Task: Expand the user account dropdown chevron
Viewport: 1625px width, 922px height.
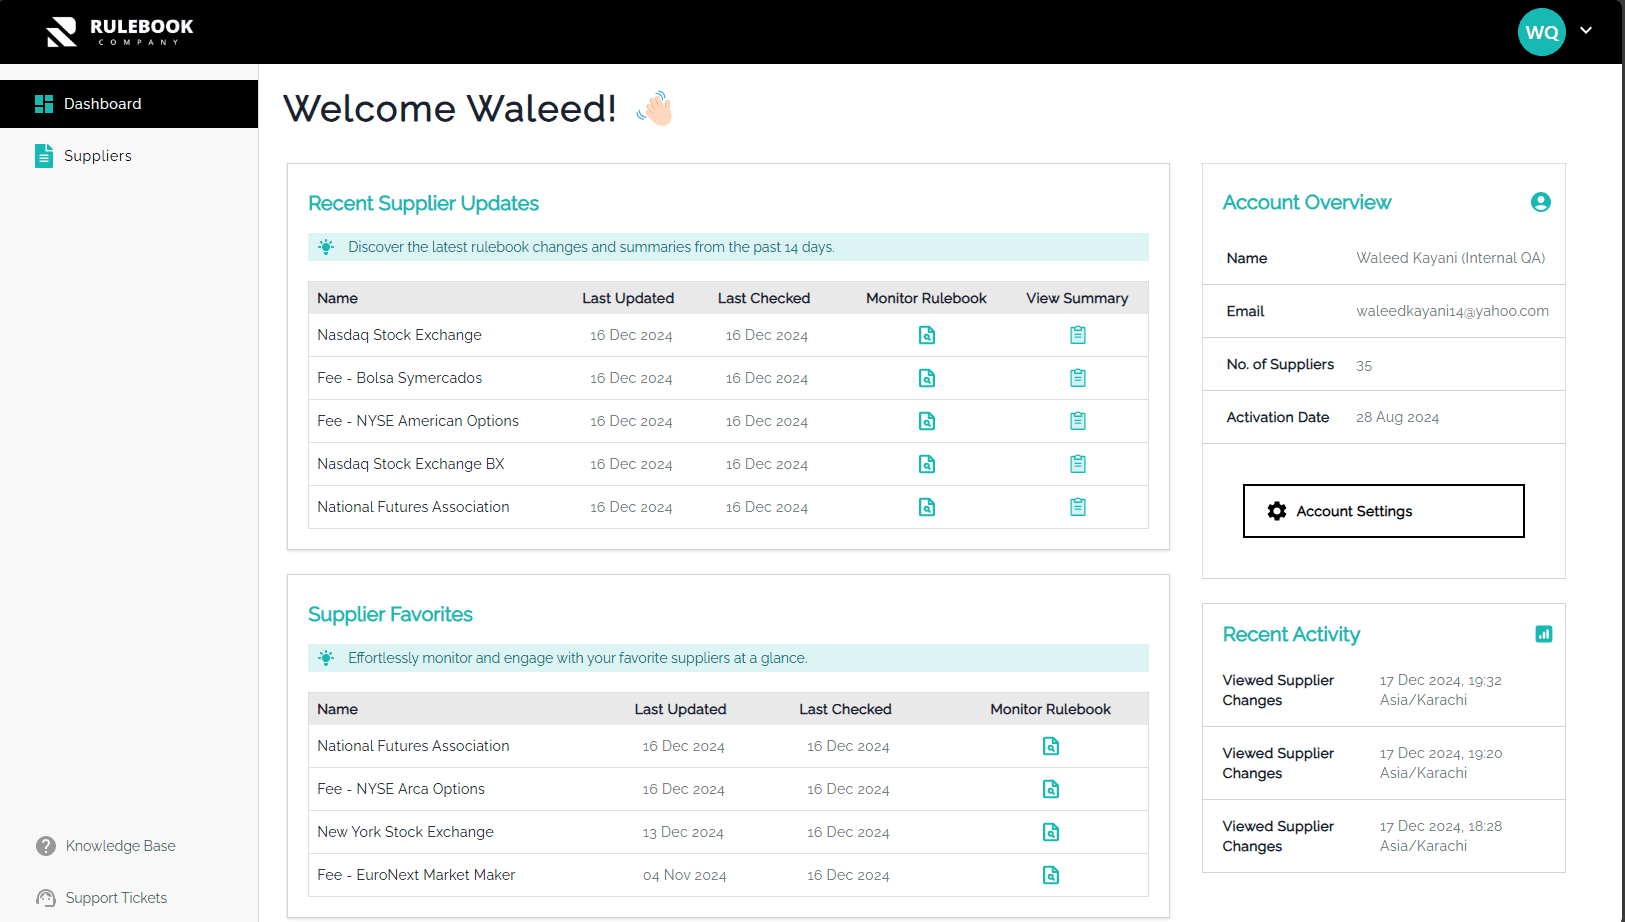Action: (x=1586, y=31)
